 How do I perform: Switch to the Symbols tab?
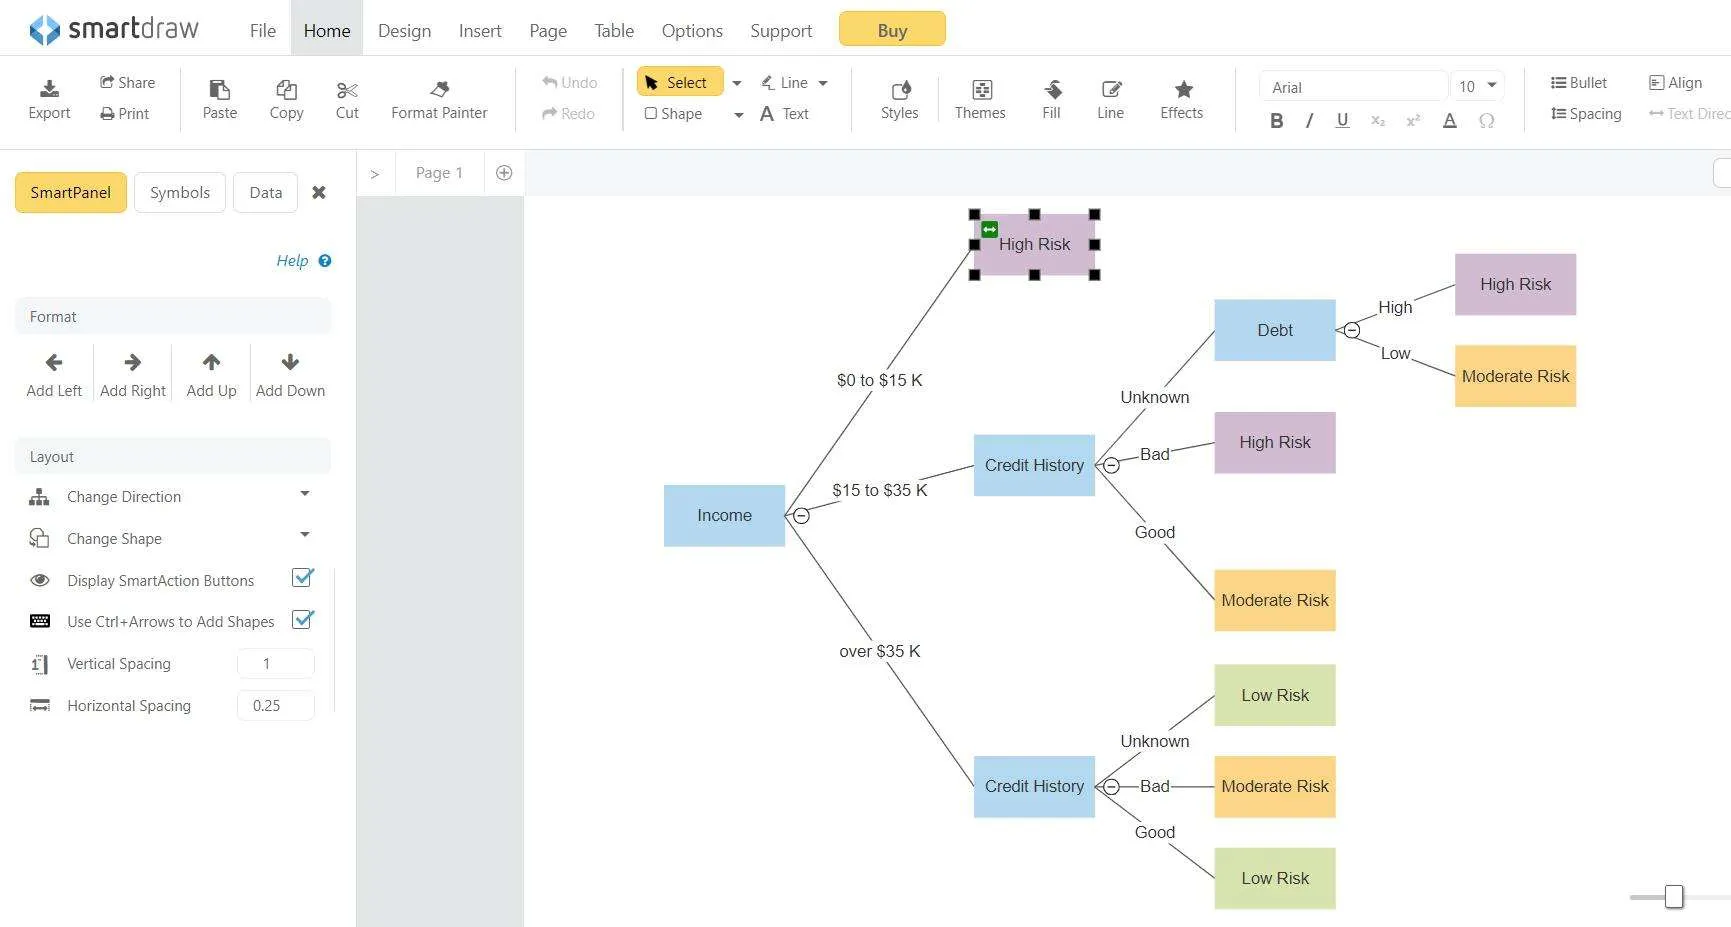tap(180, 192)
